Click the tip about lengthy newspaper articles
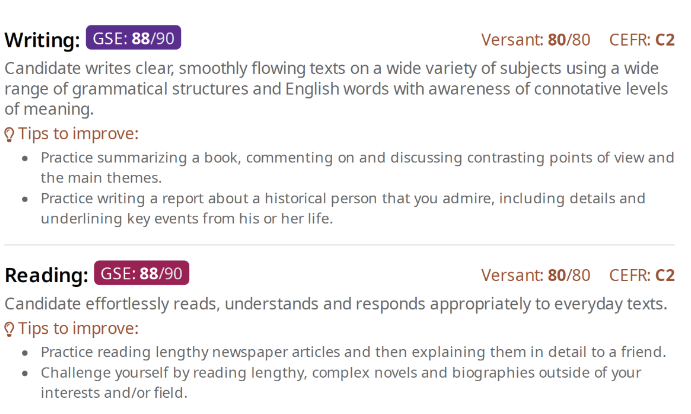The width and height of the screenshot is (691, 414). 353,352
